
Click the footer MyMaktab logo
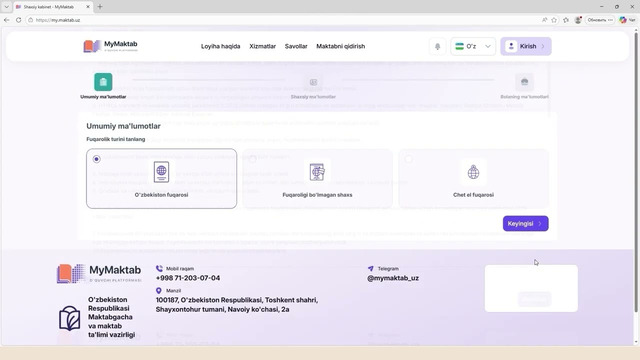99,273
